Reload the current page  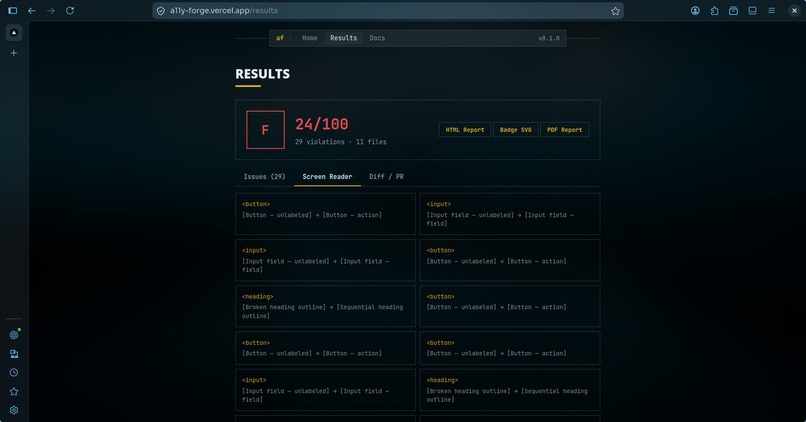click(70, 11)
